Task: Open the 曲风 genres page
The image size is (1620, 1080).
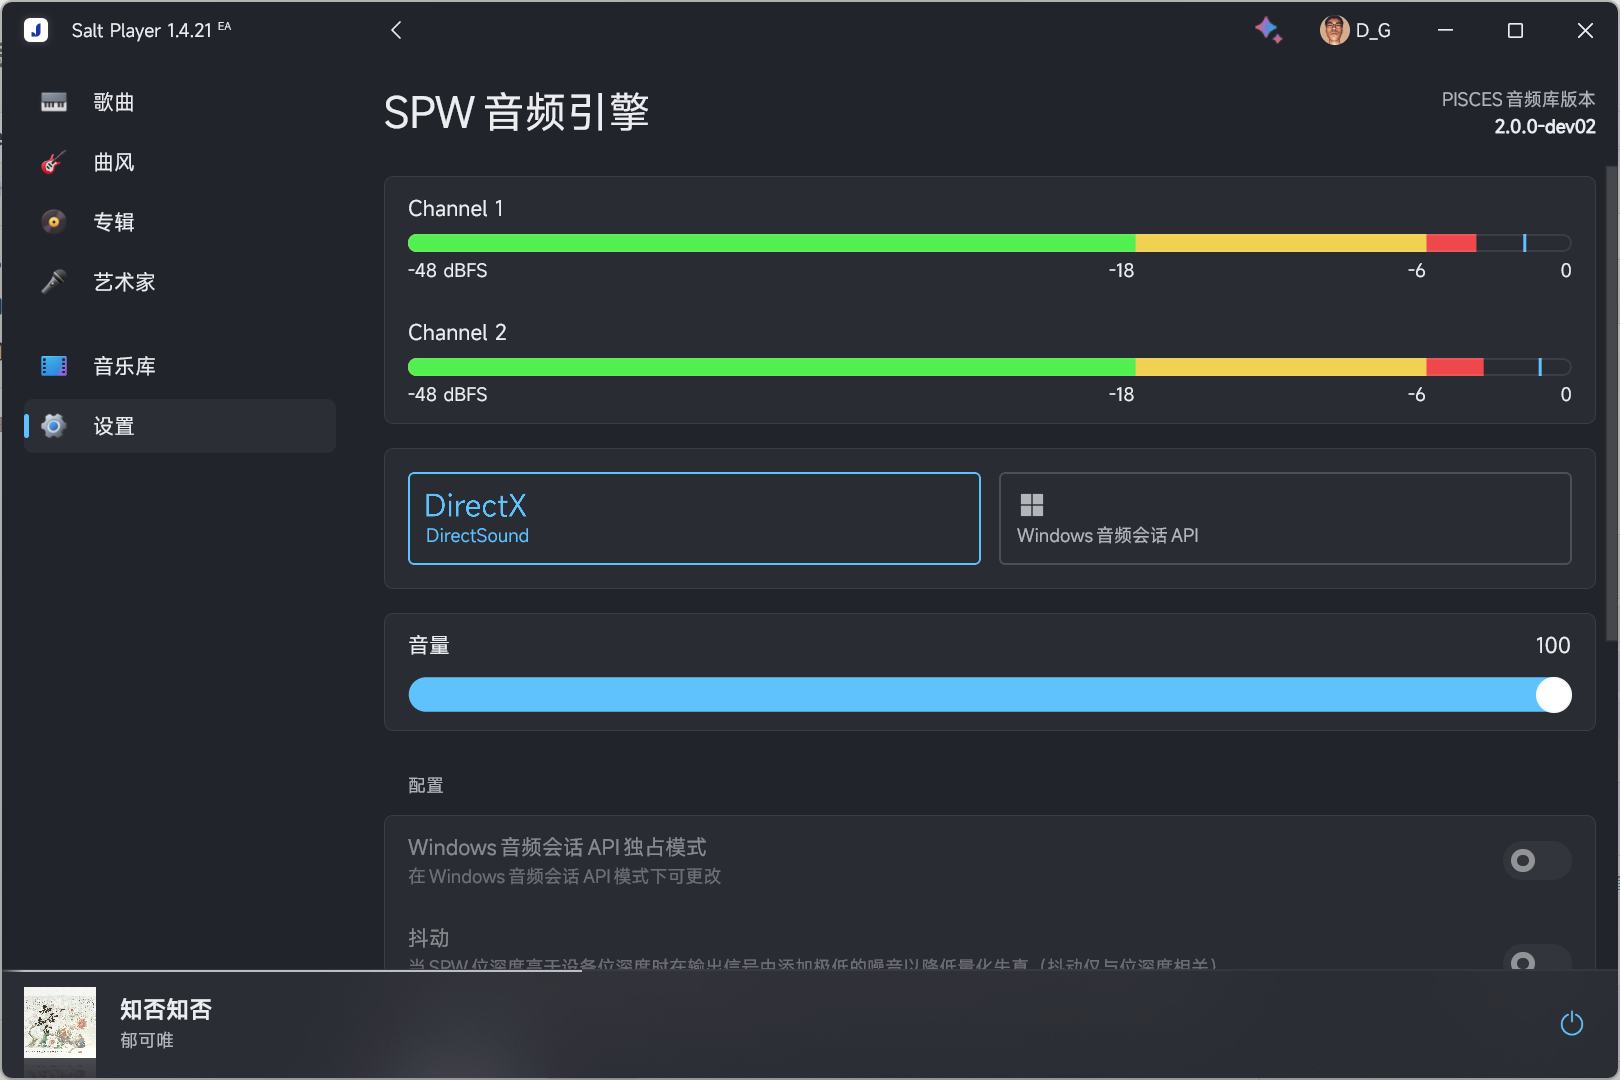Action: click(180, 162)
